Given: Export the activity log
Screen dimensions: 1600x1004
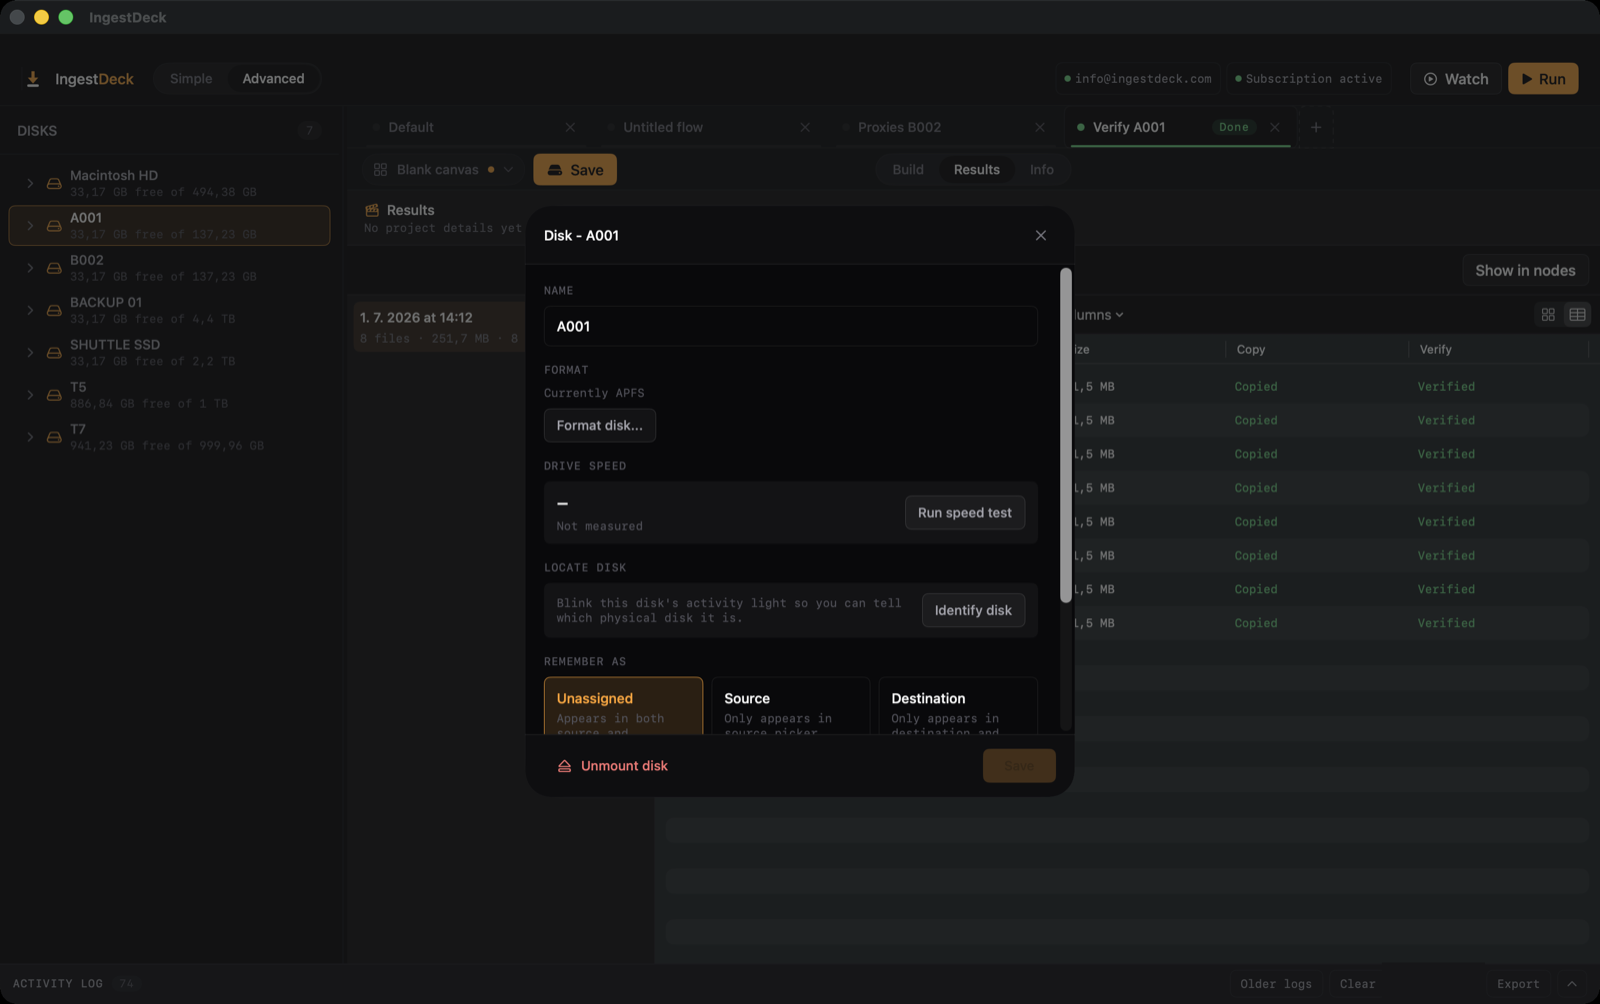Looking at the screenshot, I should pos(1518,984).
